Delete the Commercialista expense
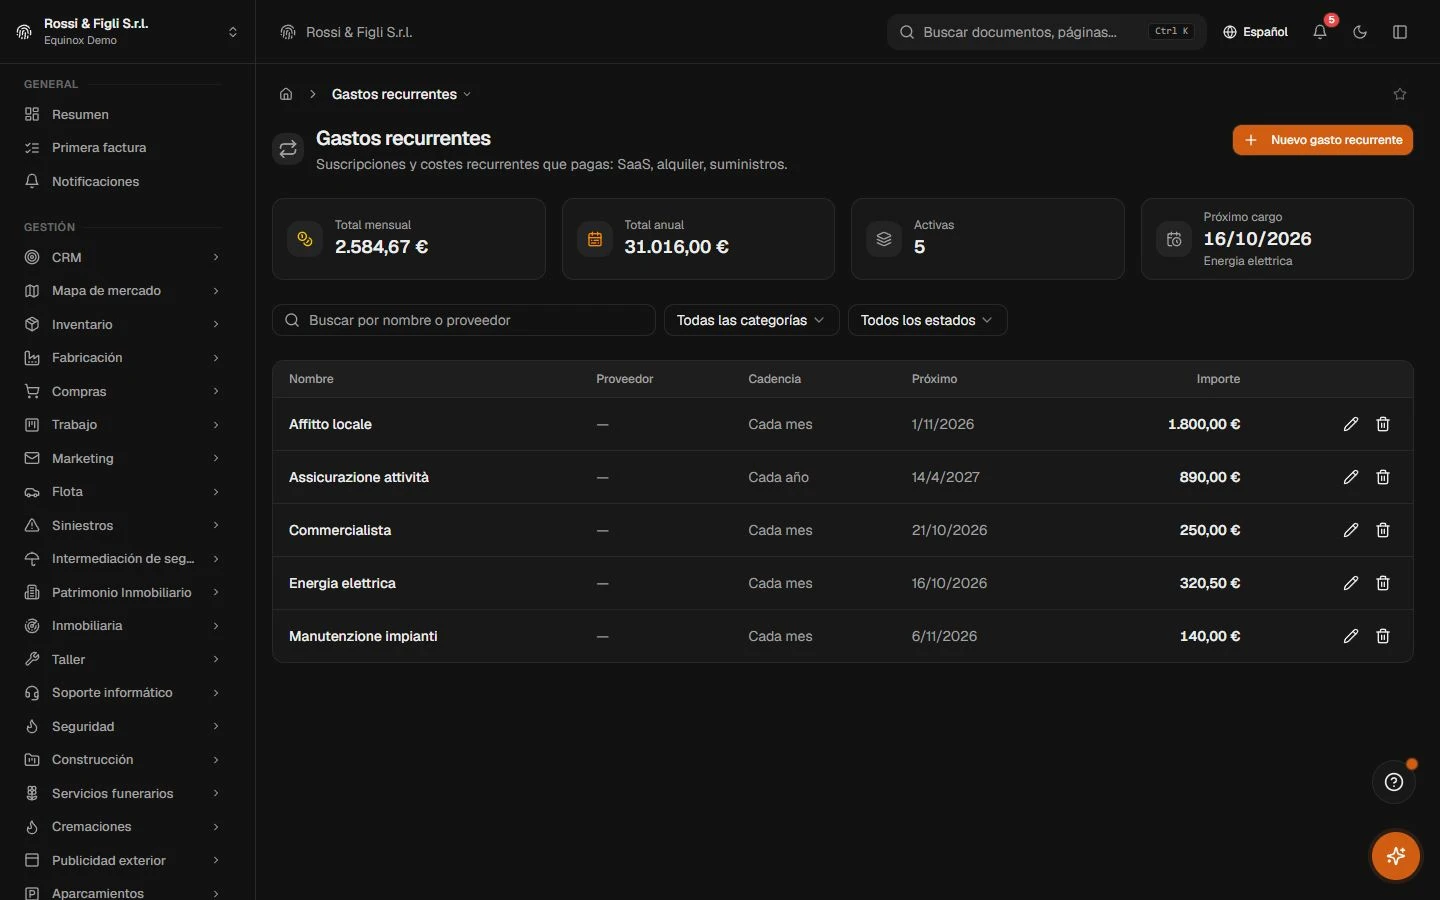This screenshot has width=1440, height=900. coord(1383,530)
